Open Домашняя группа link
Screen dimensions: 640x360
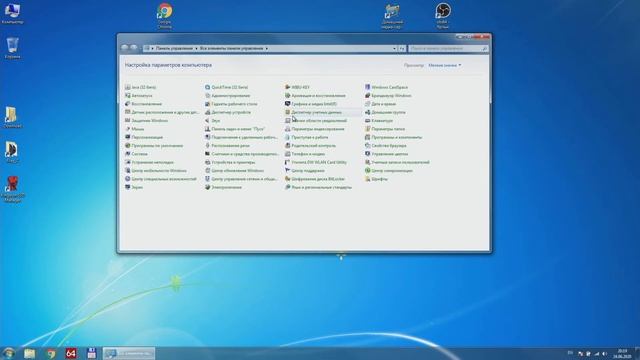(x=388, y=112)
